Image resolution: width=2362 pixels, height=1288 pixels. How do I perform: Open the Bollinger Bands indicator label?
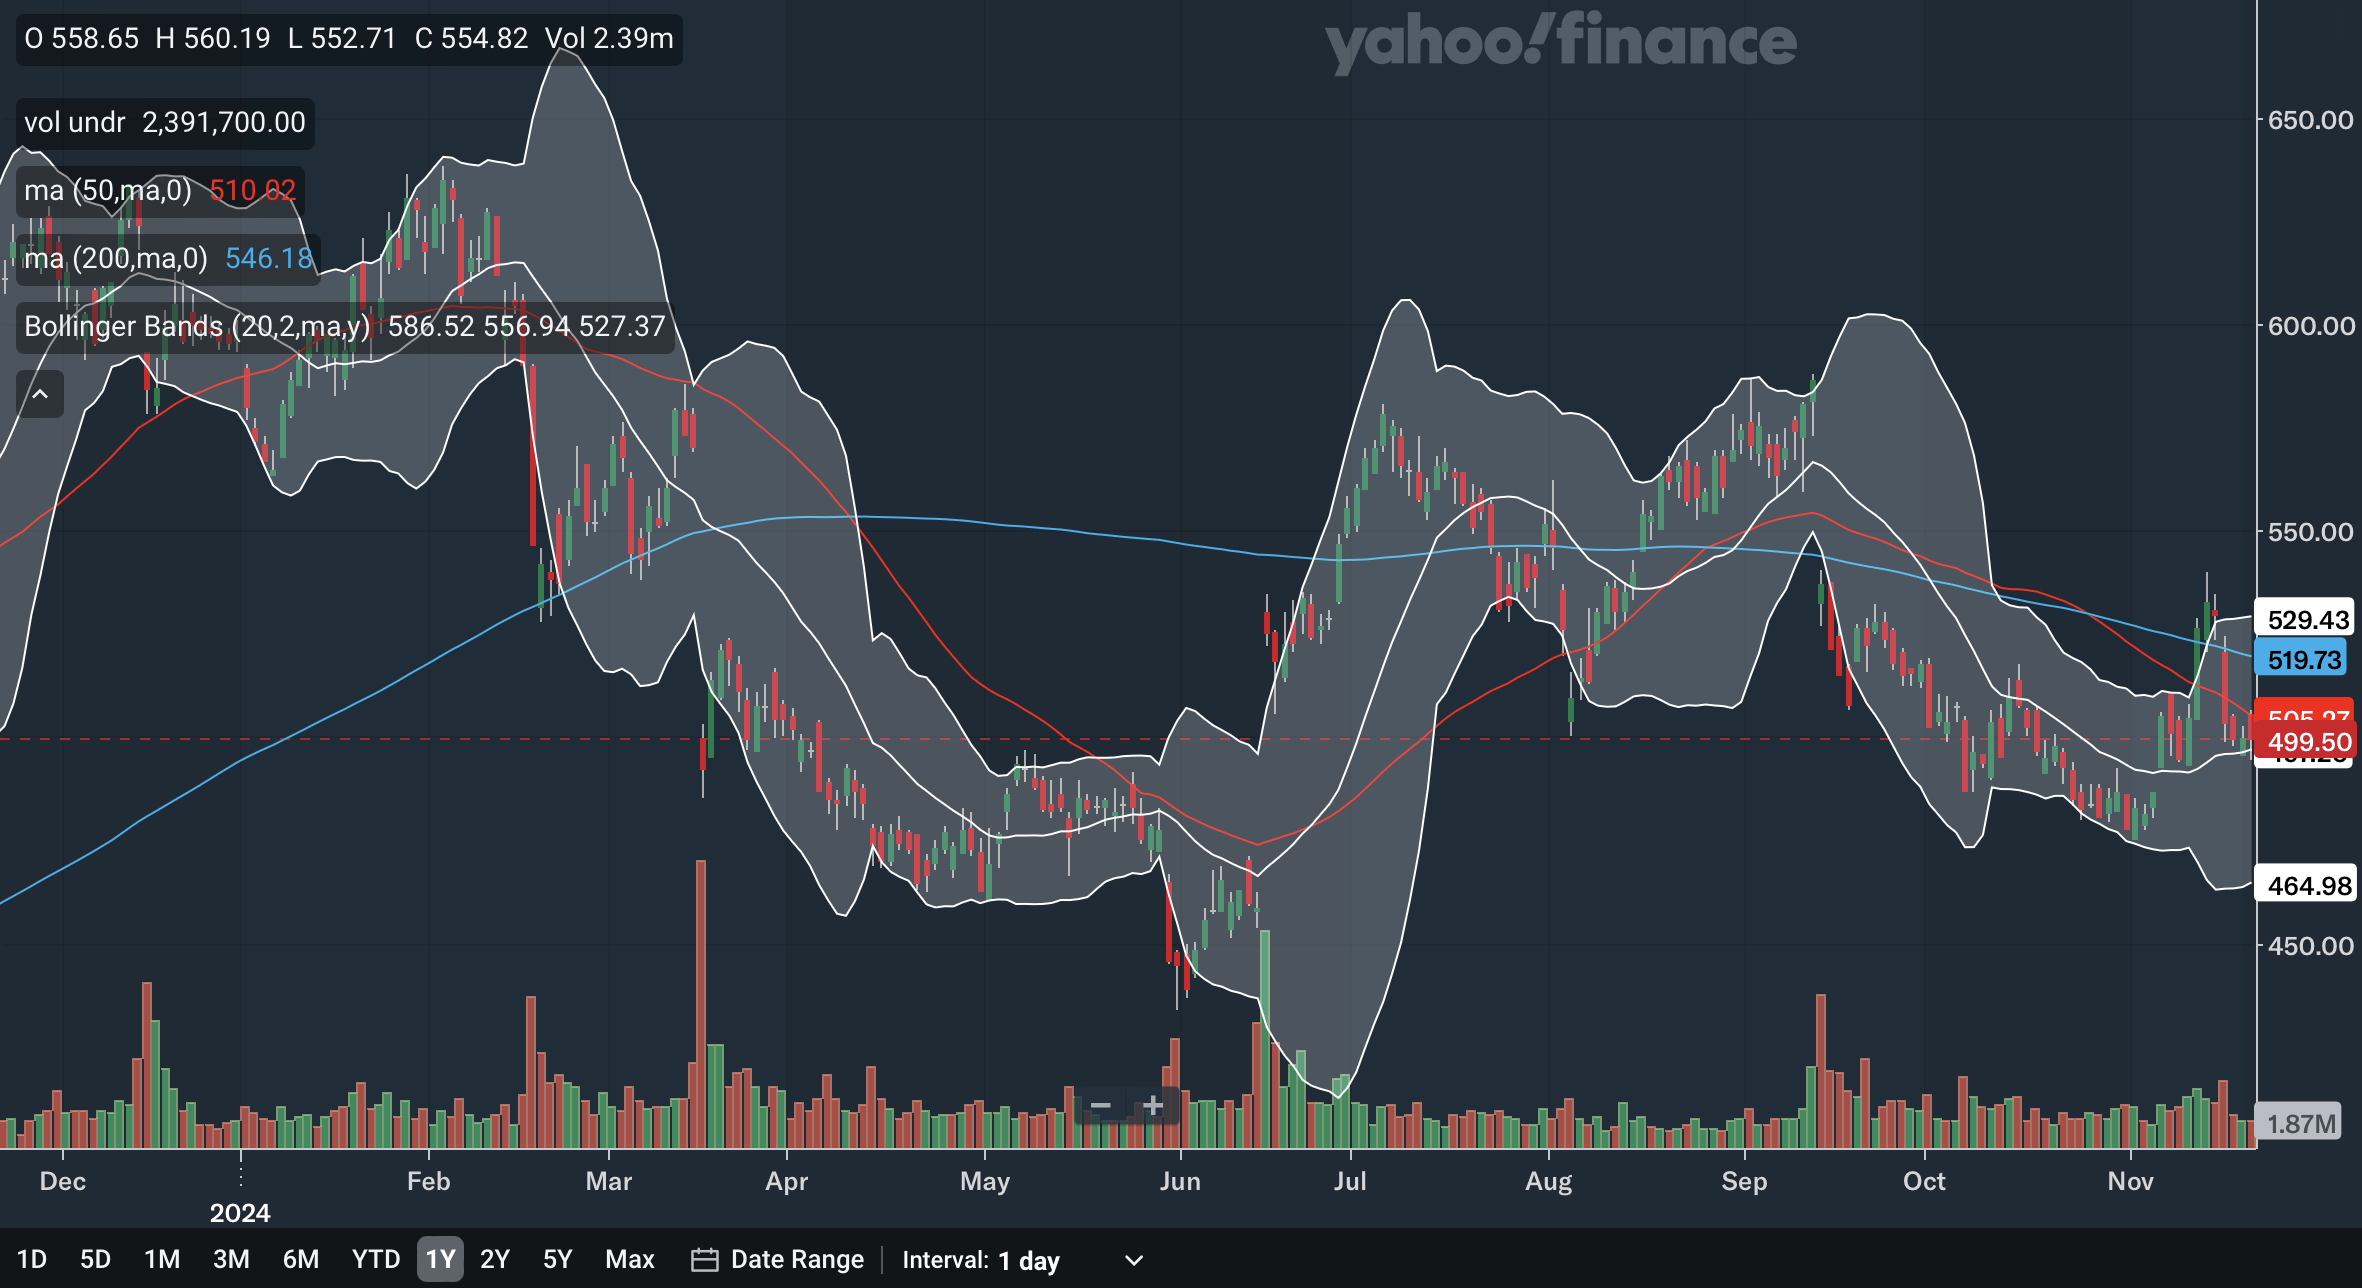pos(197,326)
